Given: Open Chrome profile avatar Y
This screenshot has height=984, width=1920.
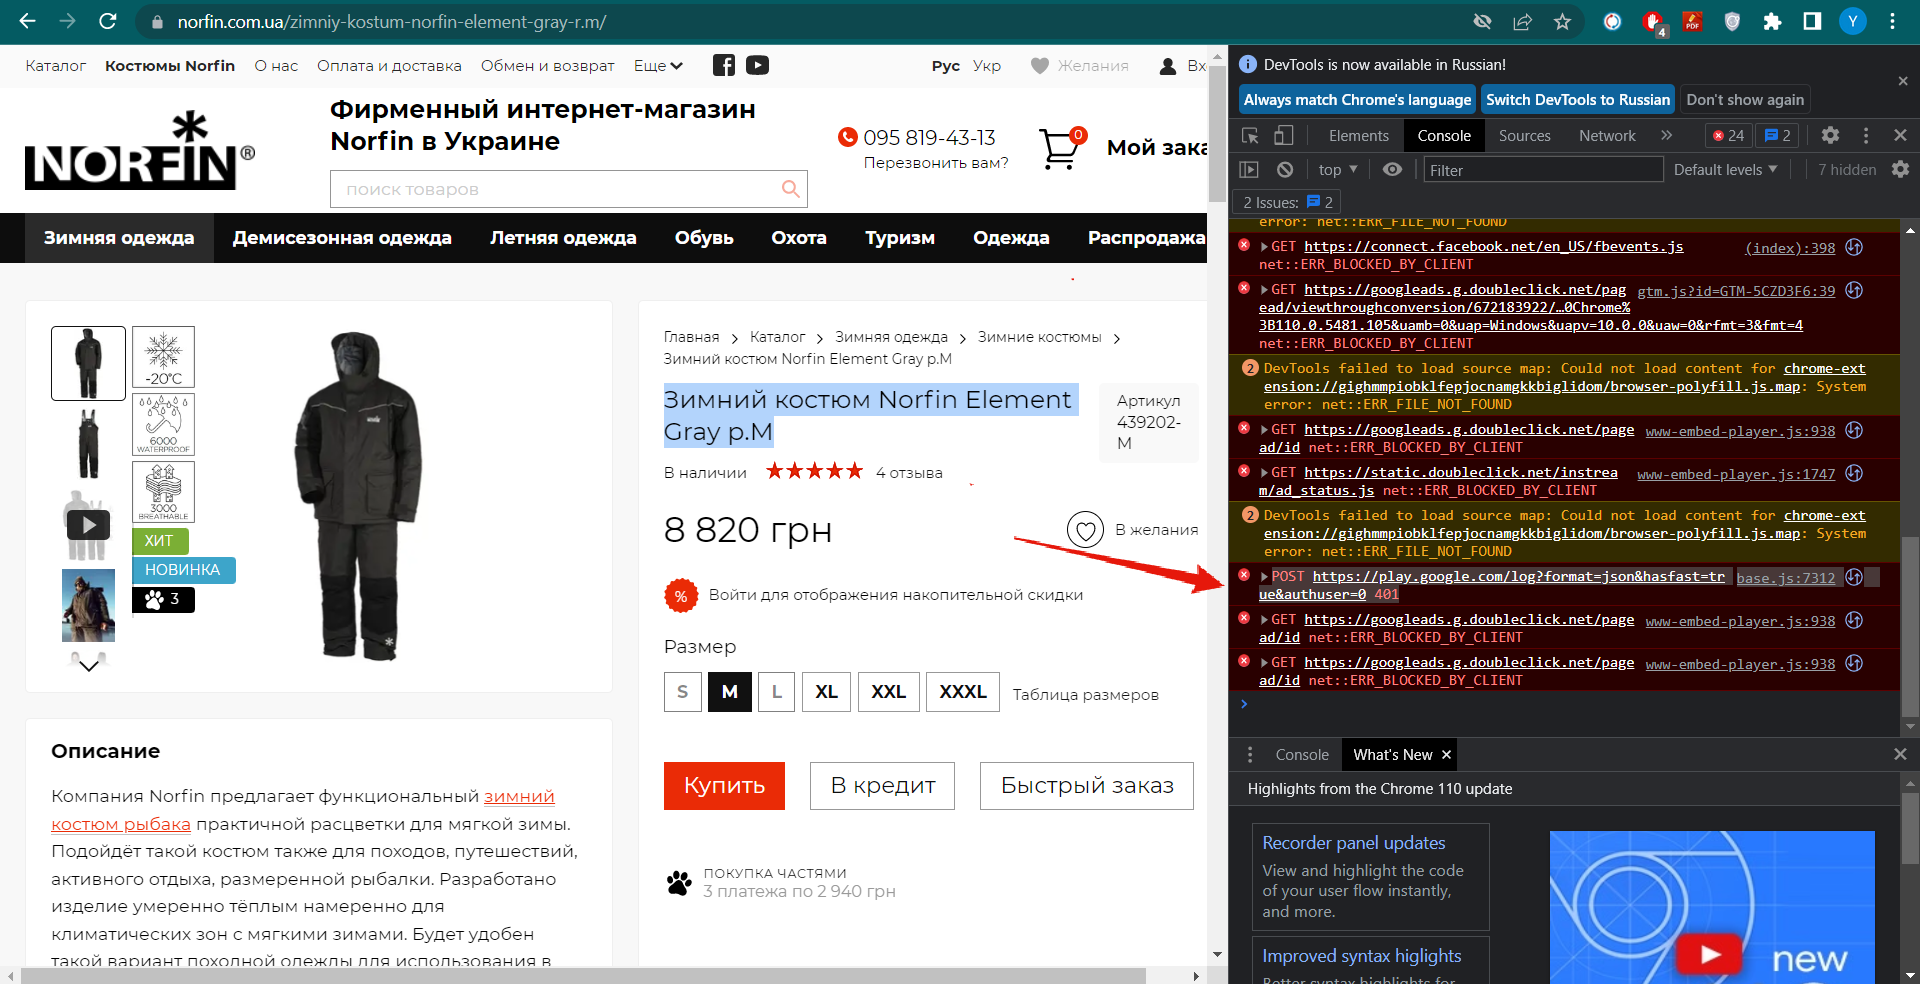Looking at the screenshot, I should pos(1853,21).
